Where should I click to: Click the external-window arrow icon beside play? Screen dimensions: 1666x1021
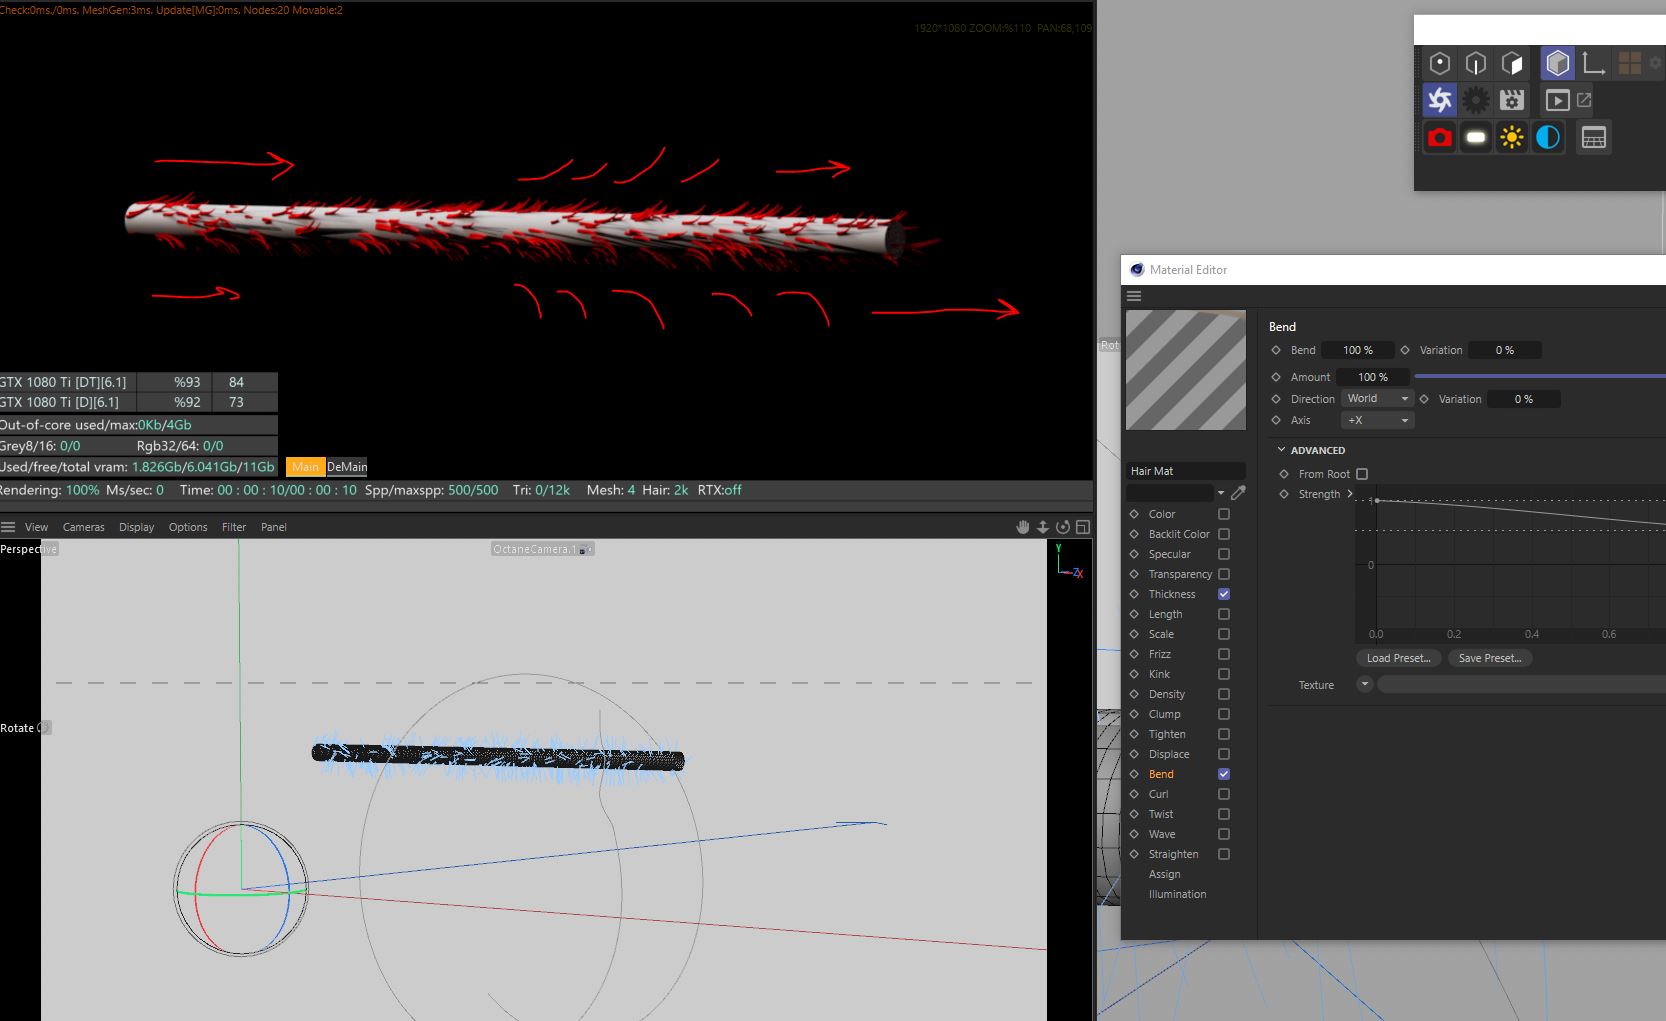[x=1584, y=99]
